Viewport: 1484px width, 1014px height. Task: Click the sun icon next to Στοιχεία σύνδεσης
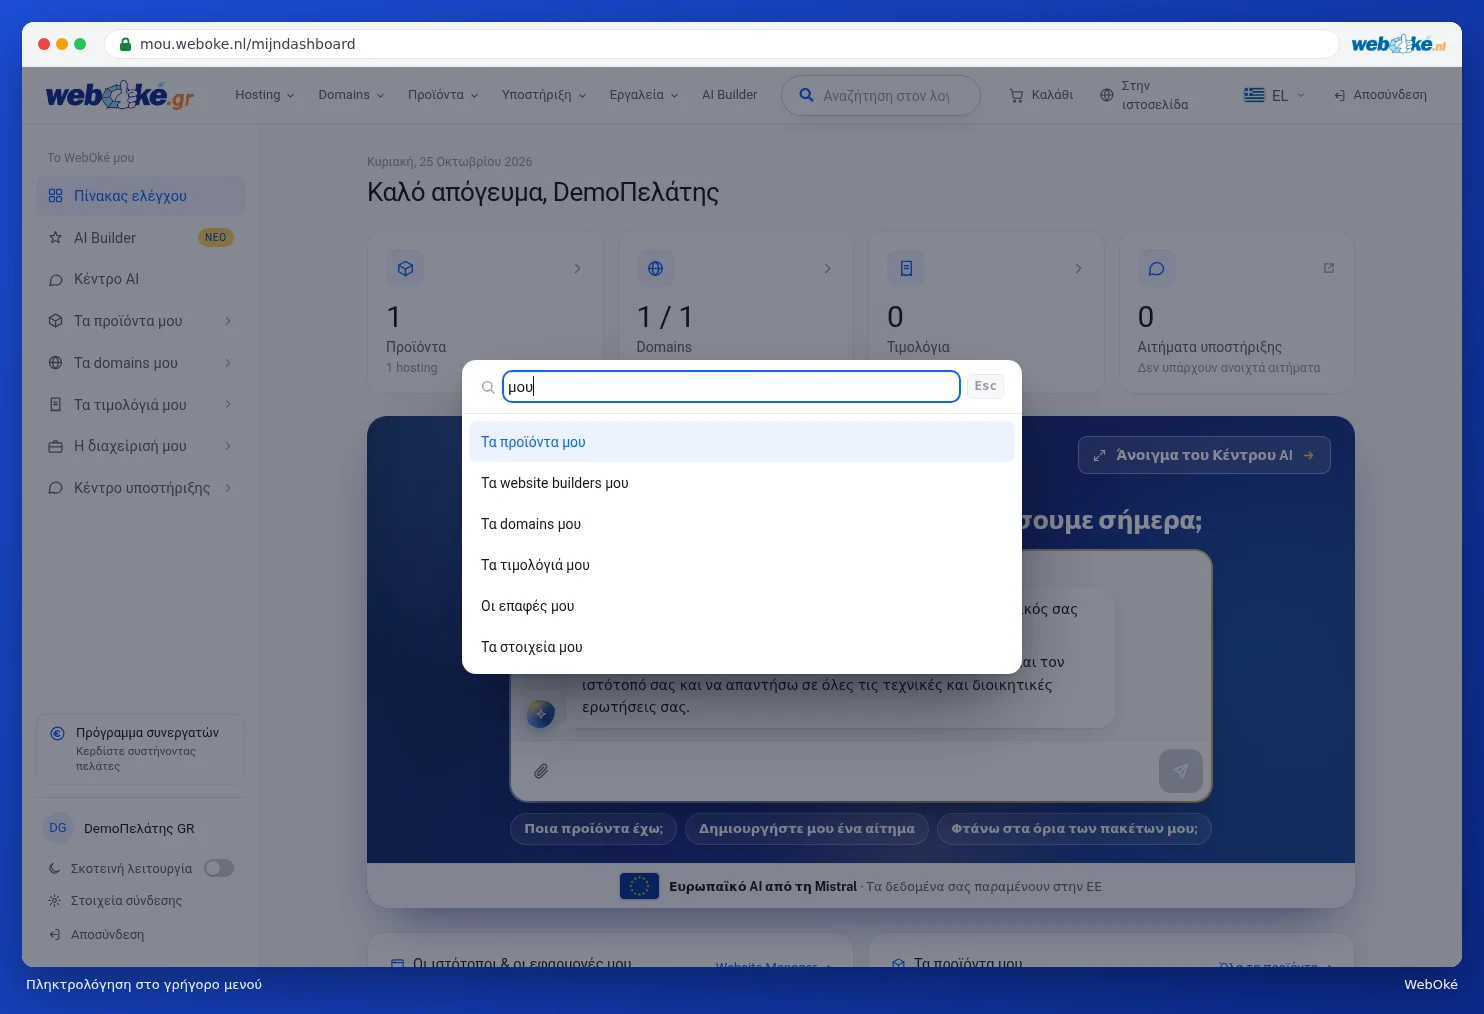coord(55,900)
